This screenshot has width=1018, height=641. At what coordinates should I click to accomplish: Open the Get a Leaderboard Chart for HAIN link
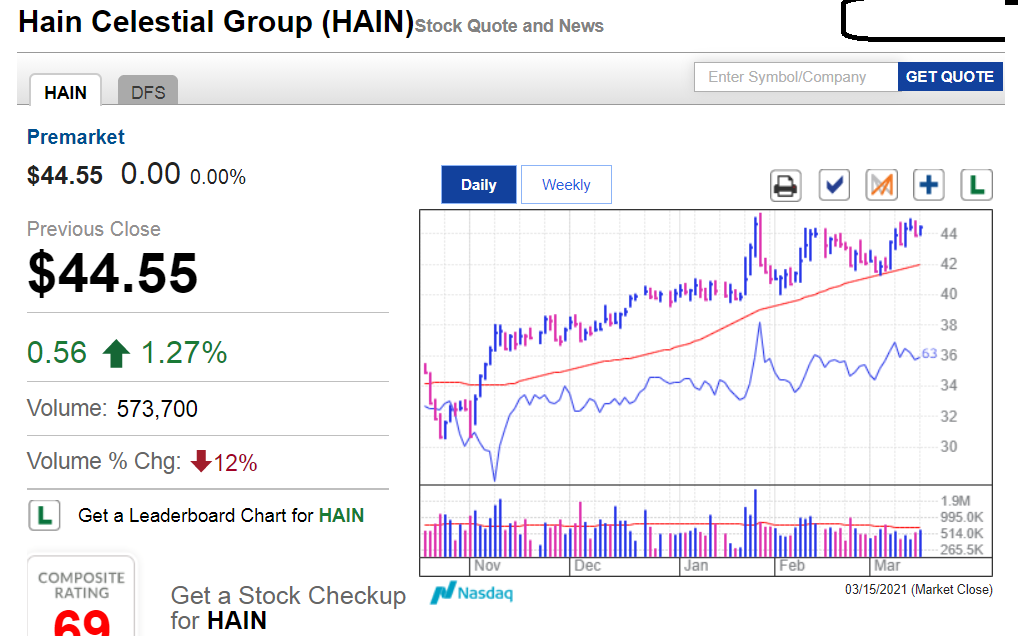[221, 516]
